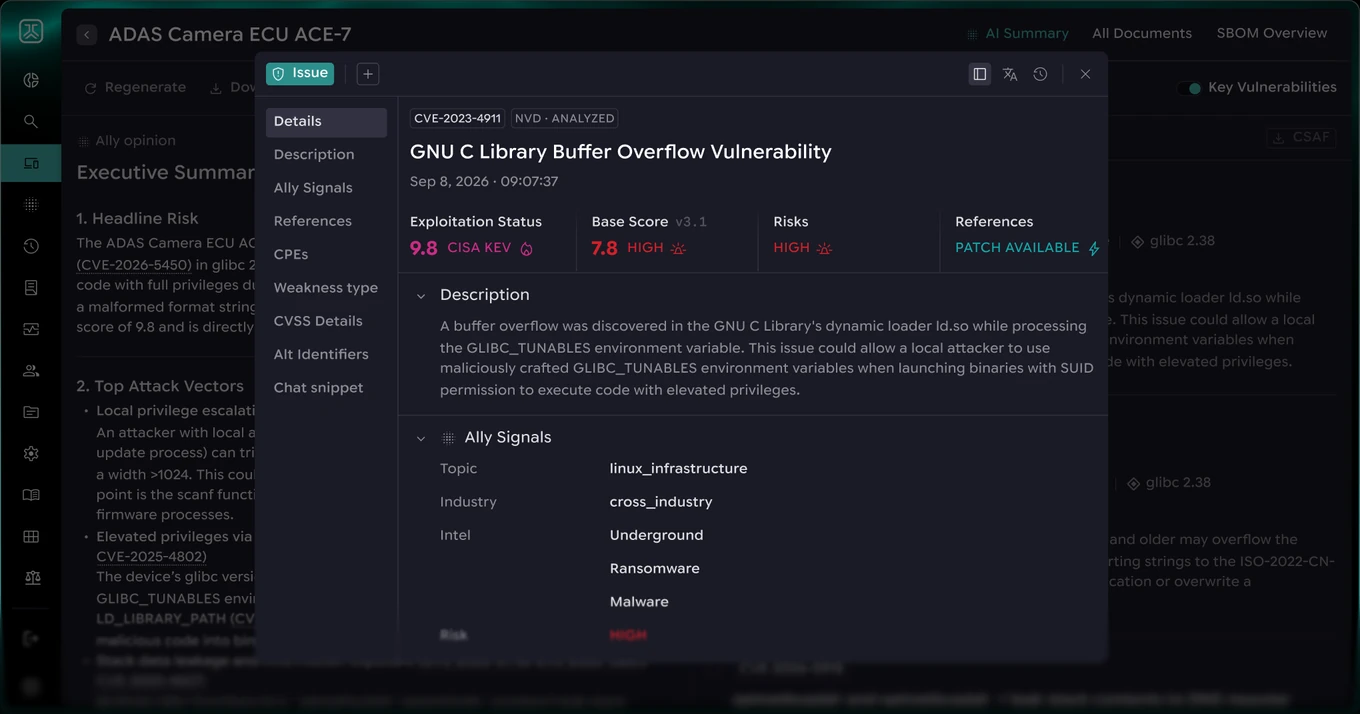Viewport: 1360px width, 714px height.
Task: Click the 7.8 base score value
Action: 604,248
